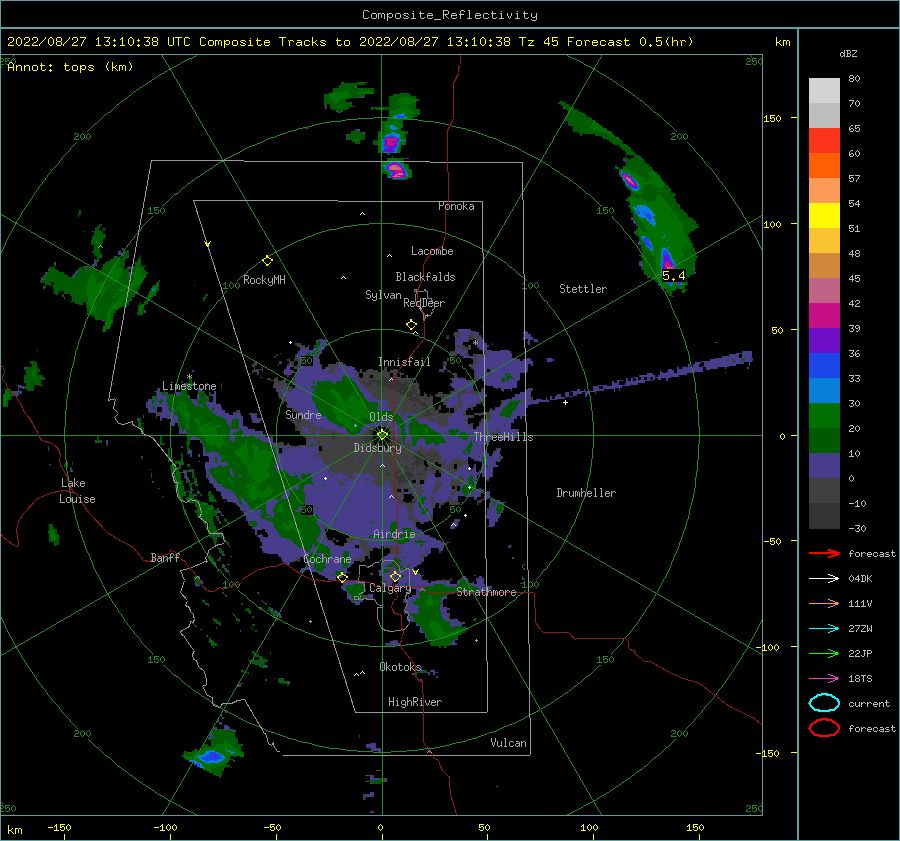
Task: Click the yellow diamond marker by RedDeer
Action: [411, 325]
